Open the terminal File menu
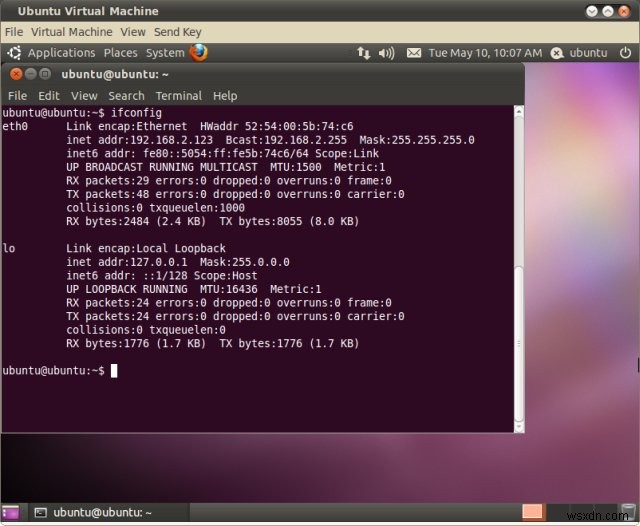Image resolution: width=640 pixels, height=526 pixels. pyautogui.click(x=18, y=96)
